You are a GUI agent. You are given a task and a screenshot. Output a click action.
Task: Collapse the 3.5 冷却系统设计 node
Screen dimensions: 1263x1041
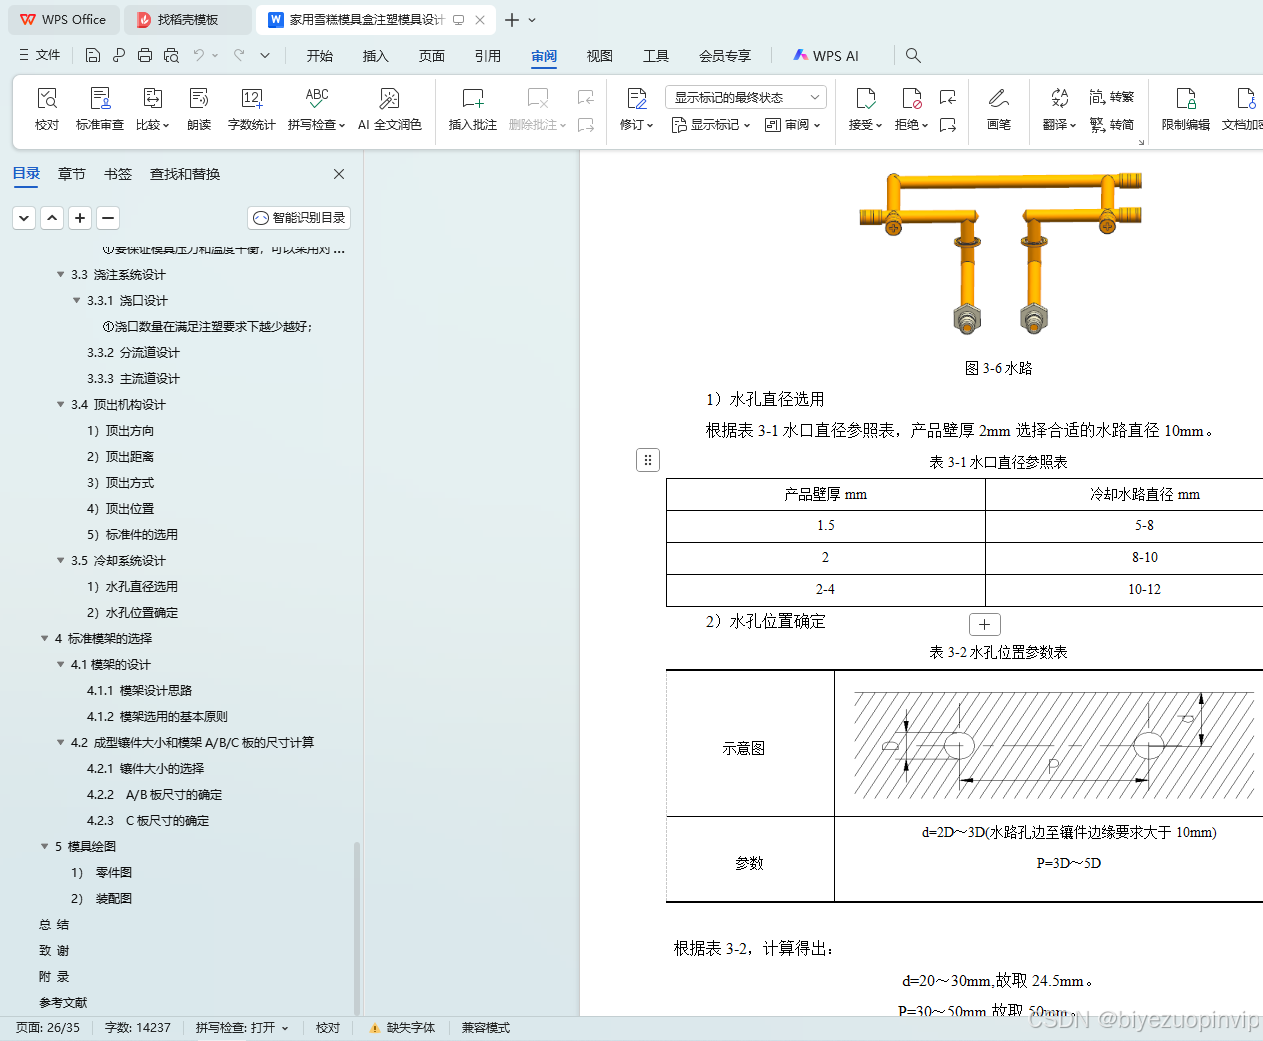(x=61, y=560)
